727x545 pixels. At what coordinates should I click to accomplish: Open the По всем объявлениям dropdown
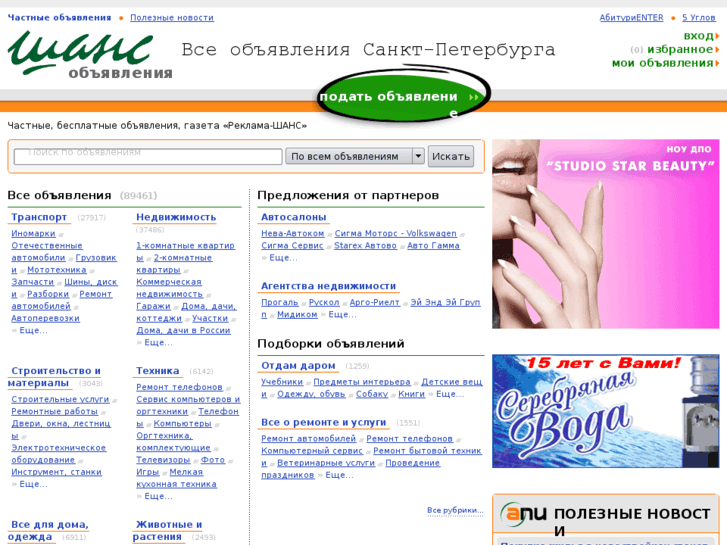354,156
